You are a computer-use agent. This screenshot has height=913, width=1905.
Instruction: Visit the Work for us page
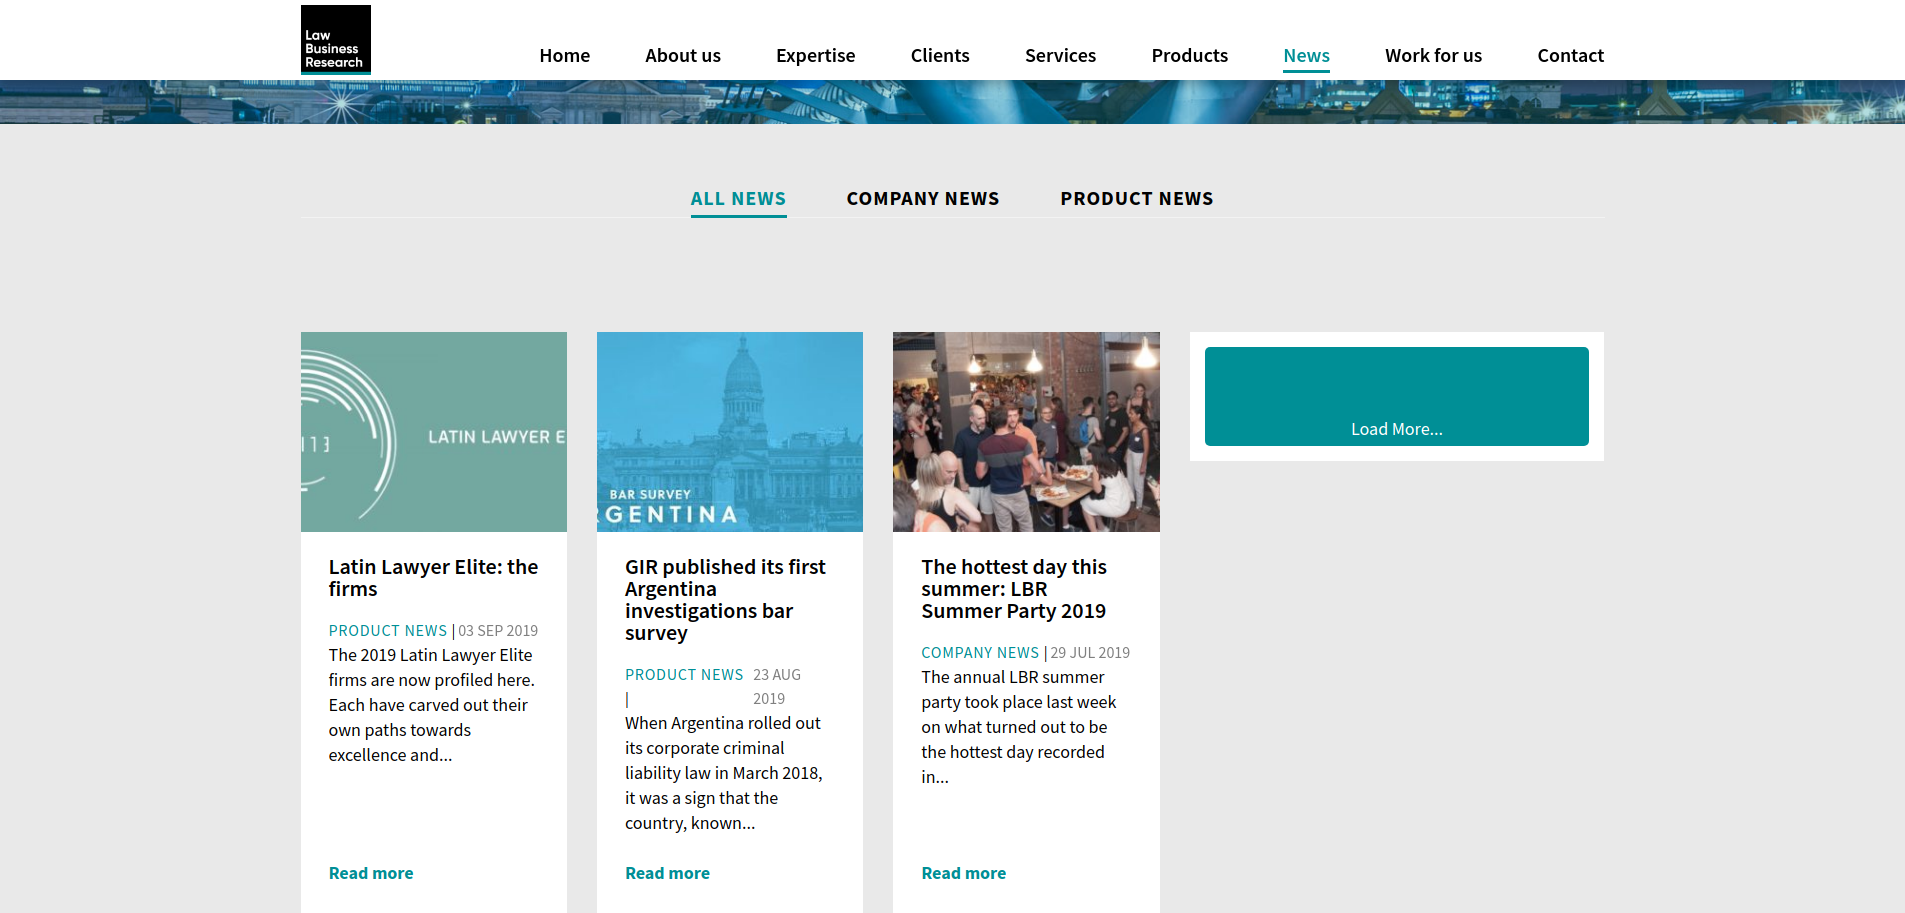[x=1433, y=56]
